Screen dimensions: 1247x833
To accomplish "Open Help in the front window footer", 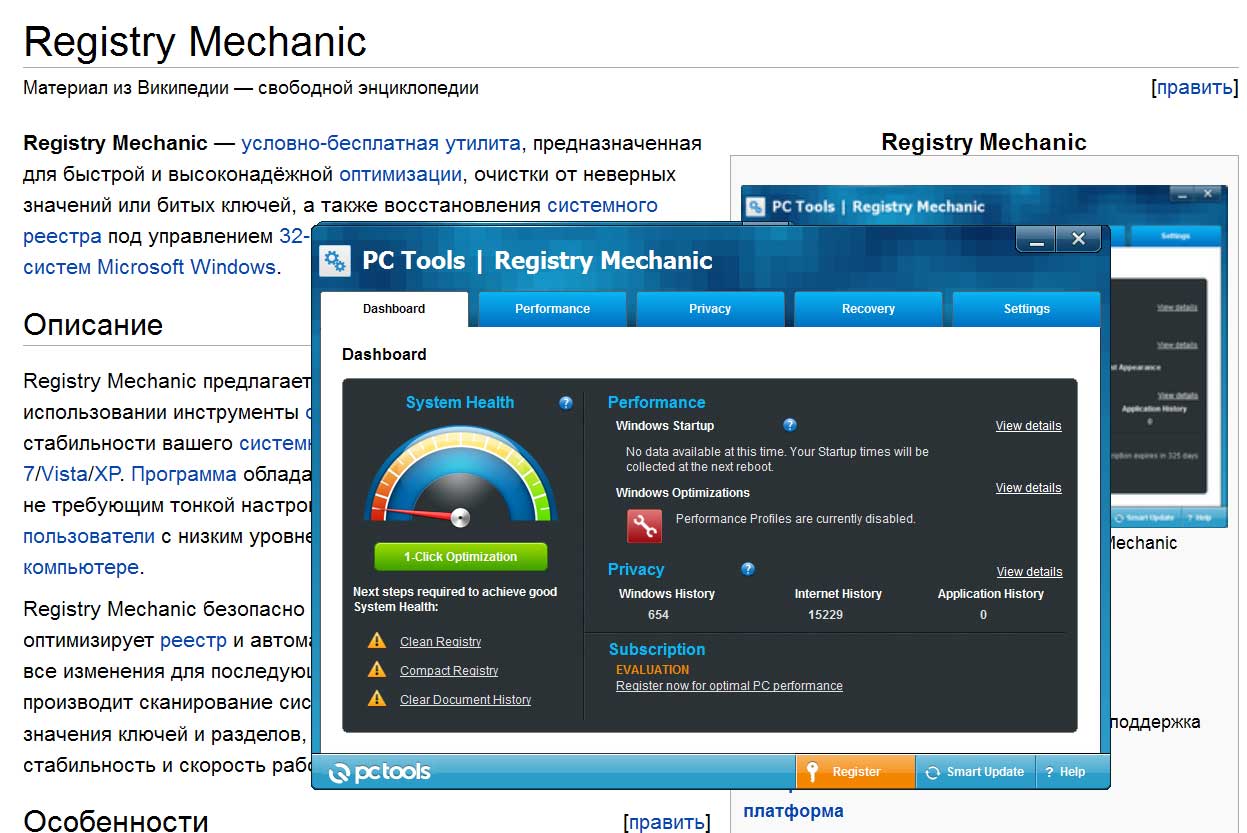I will pyautogui.click(x=1066, y=772).
